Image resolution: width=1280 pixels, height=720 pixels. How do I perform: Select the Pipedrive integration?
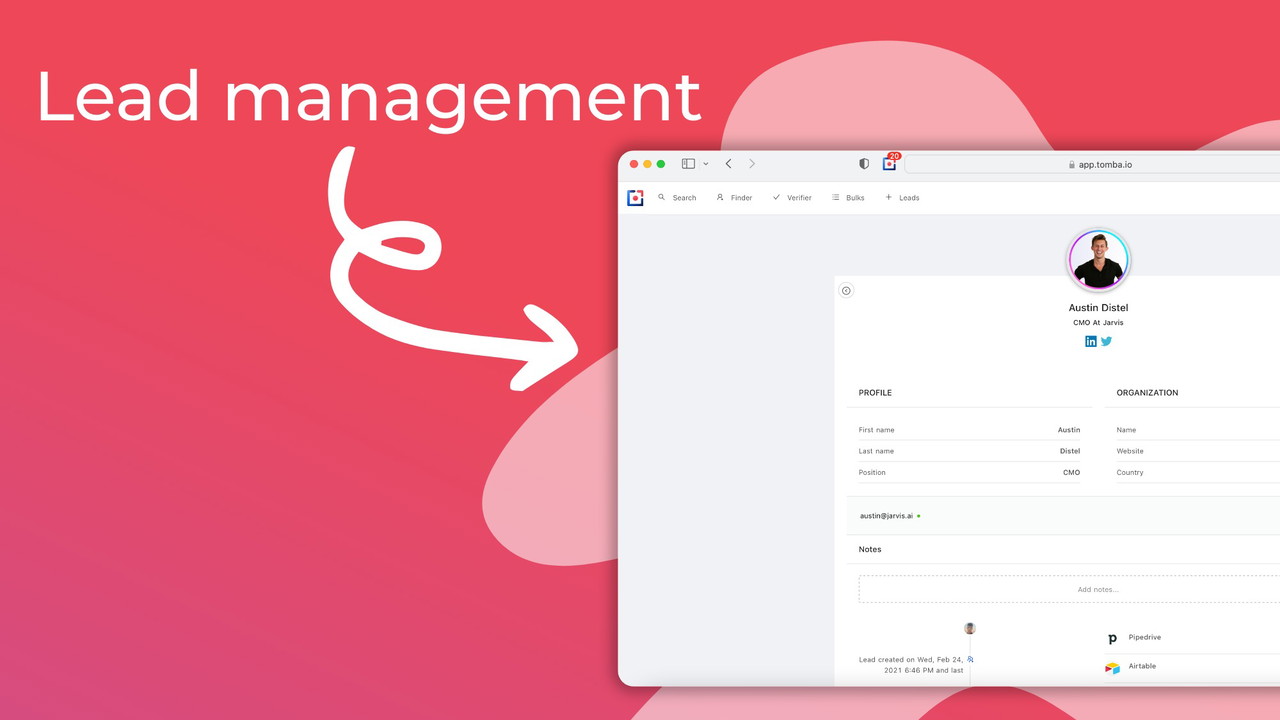[x=1145, y=637]
